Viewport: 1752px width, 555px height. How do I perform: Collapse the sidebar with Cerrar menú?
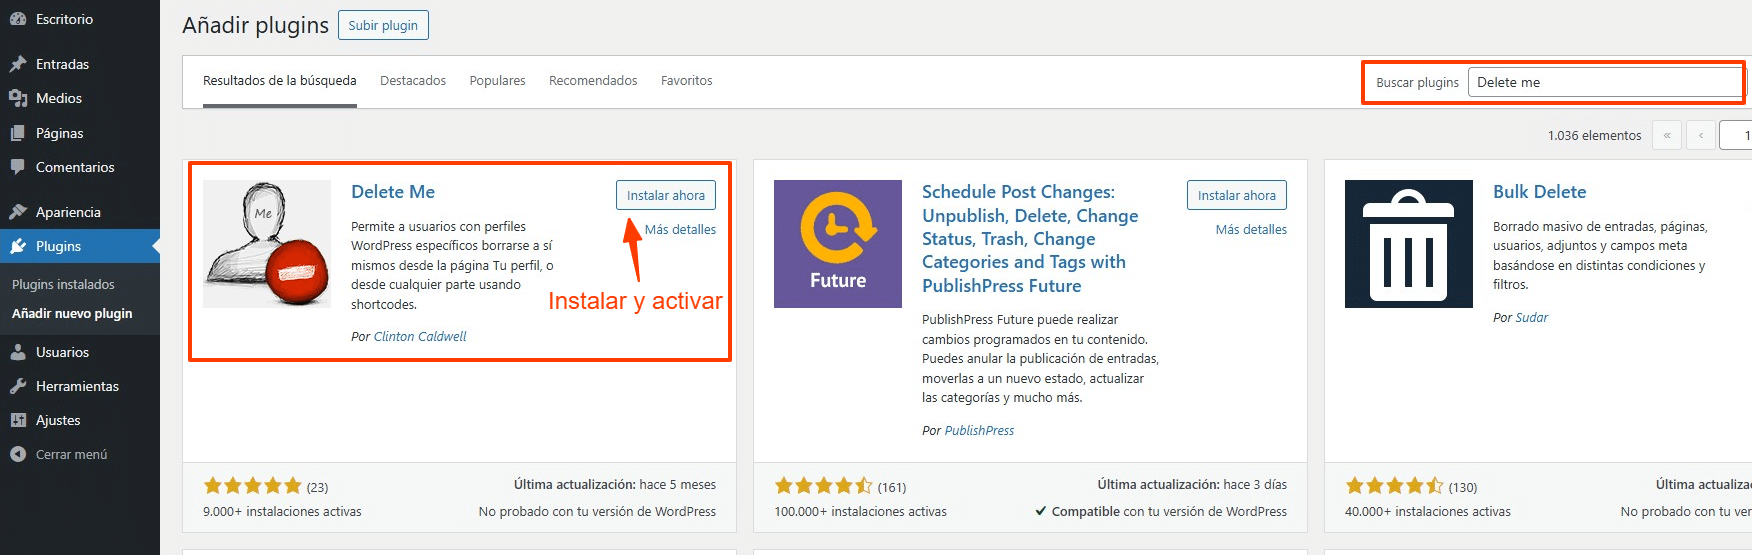click(60, 454)
